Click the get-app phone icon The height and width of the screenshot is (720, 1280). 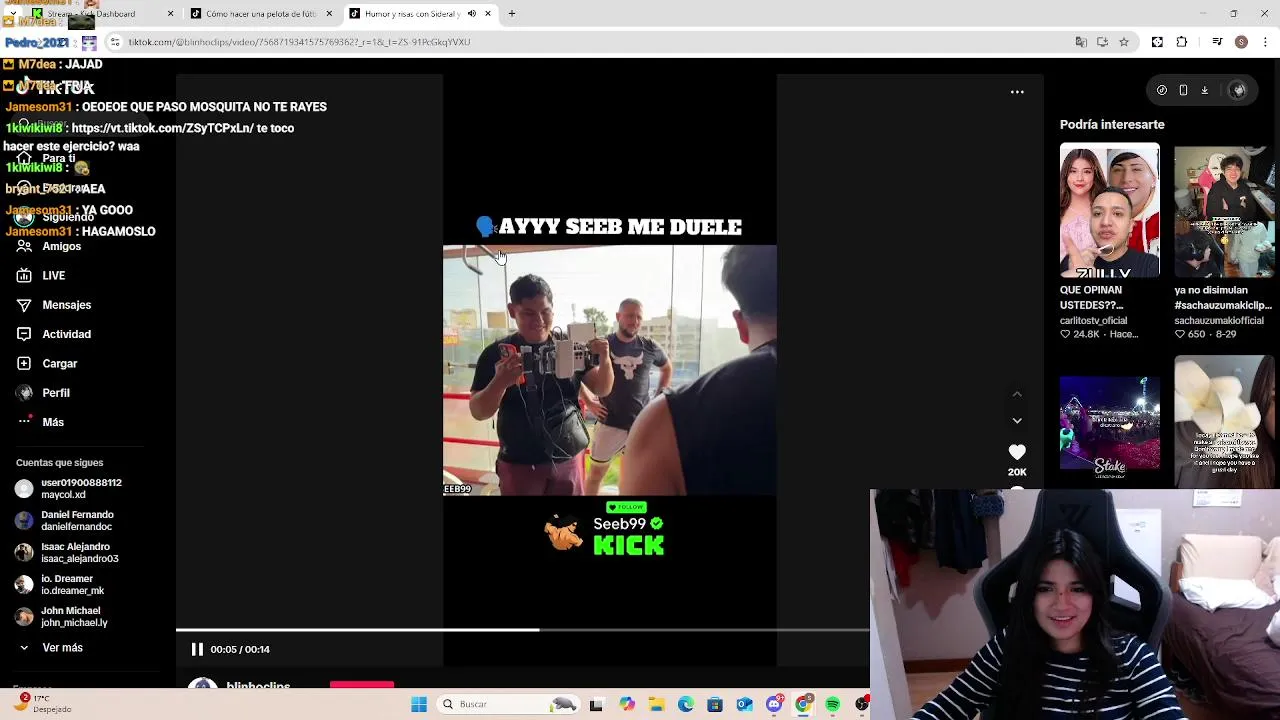tap(1183, 90)
